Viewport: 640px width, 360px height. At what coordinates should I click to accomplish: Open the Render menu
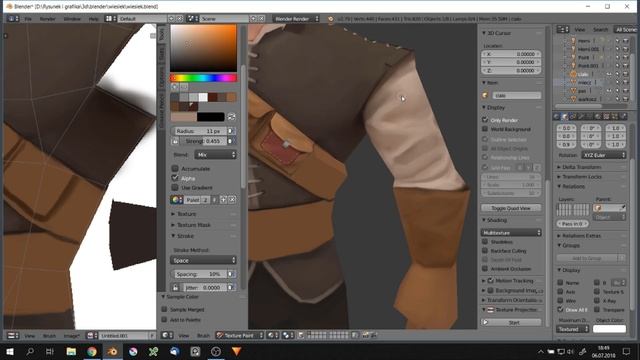click(47, 19)
